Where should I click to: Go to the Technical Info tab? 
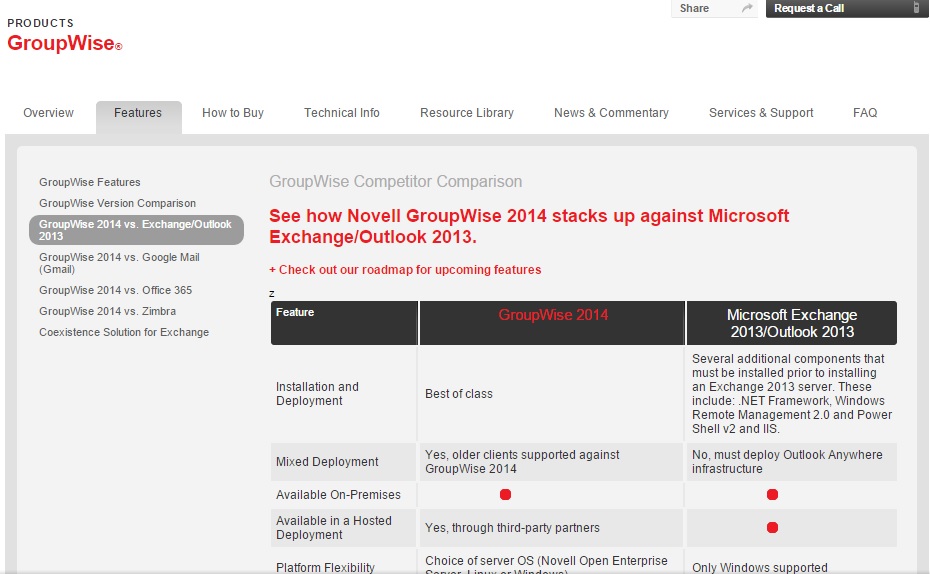342,113
